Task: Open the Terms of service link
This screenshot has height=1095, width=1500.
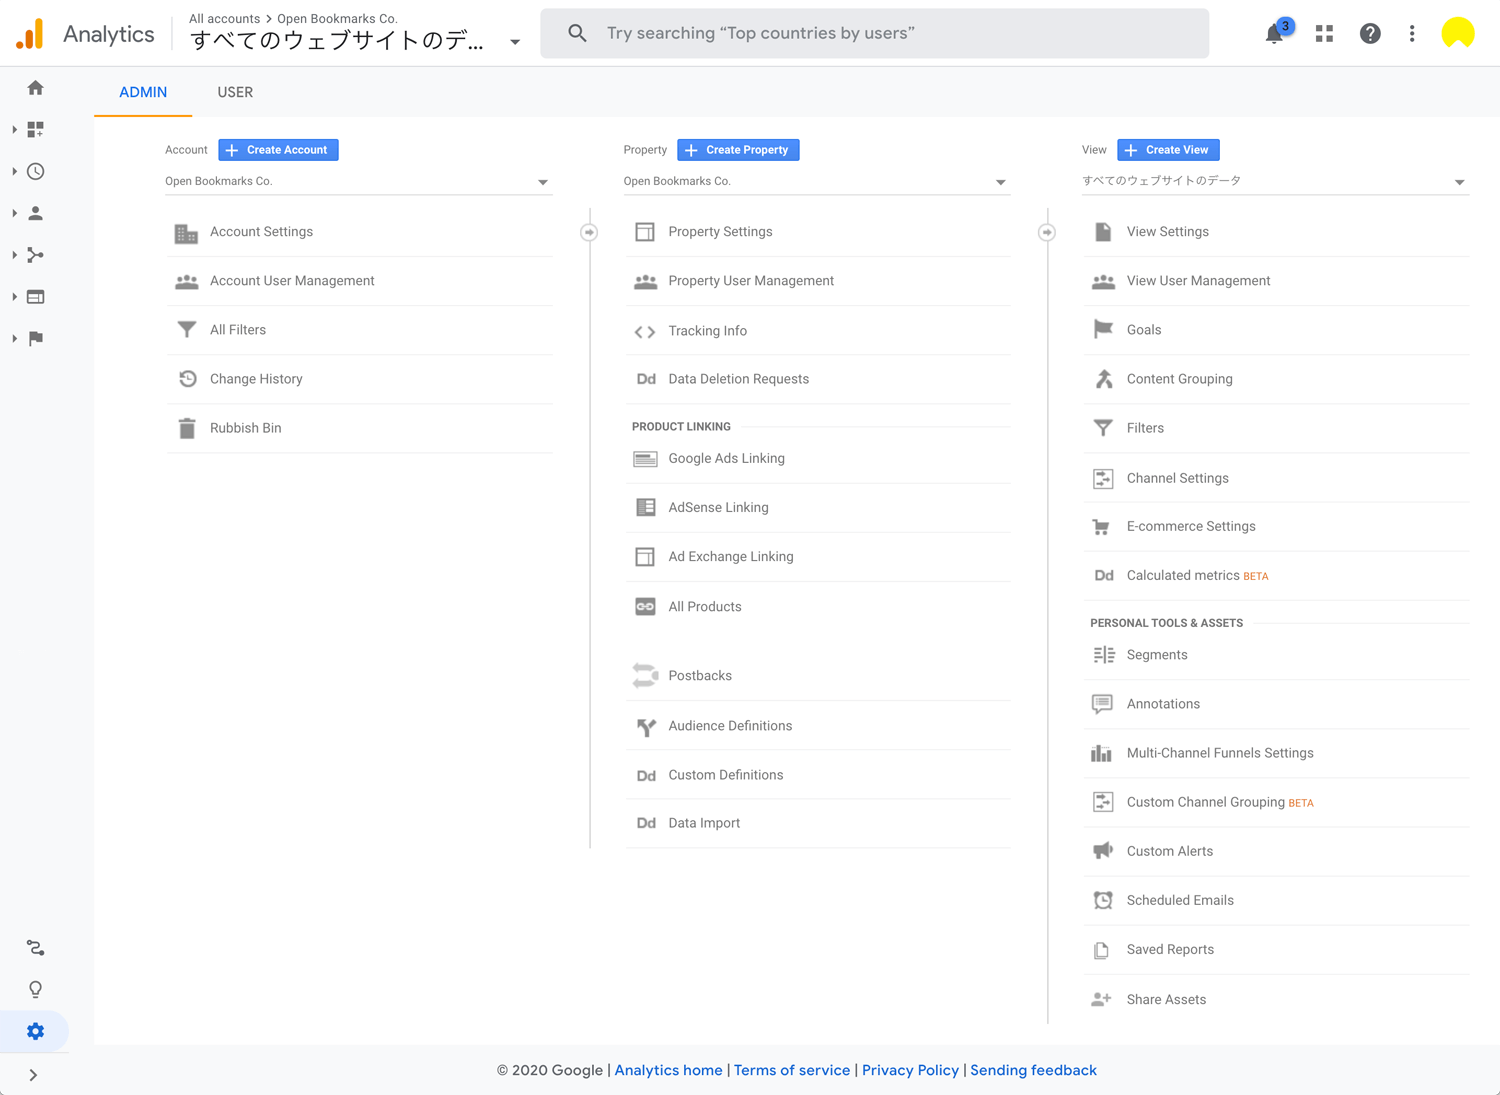Action: (792, 1070)
